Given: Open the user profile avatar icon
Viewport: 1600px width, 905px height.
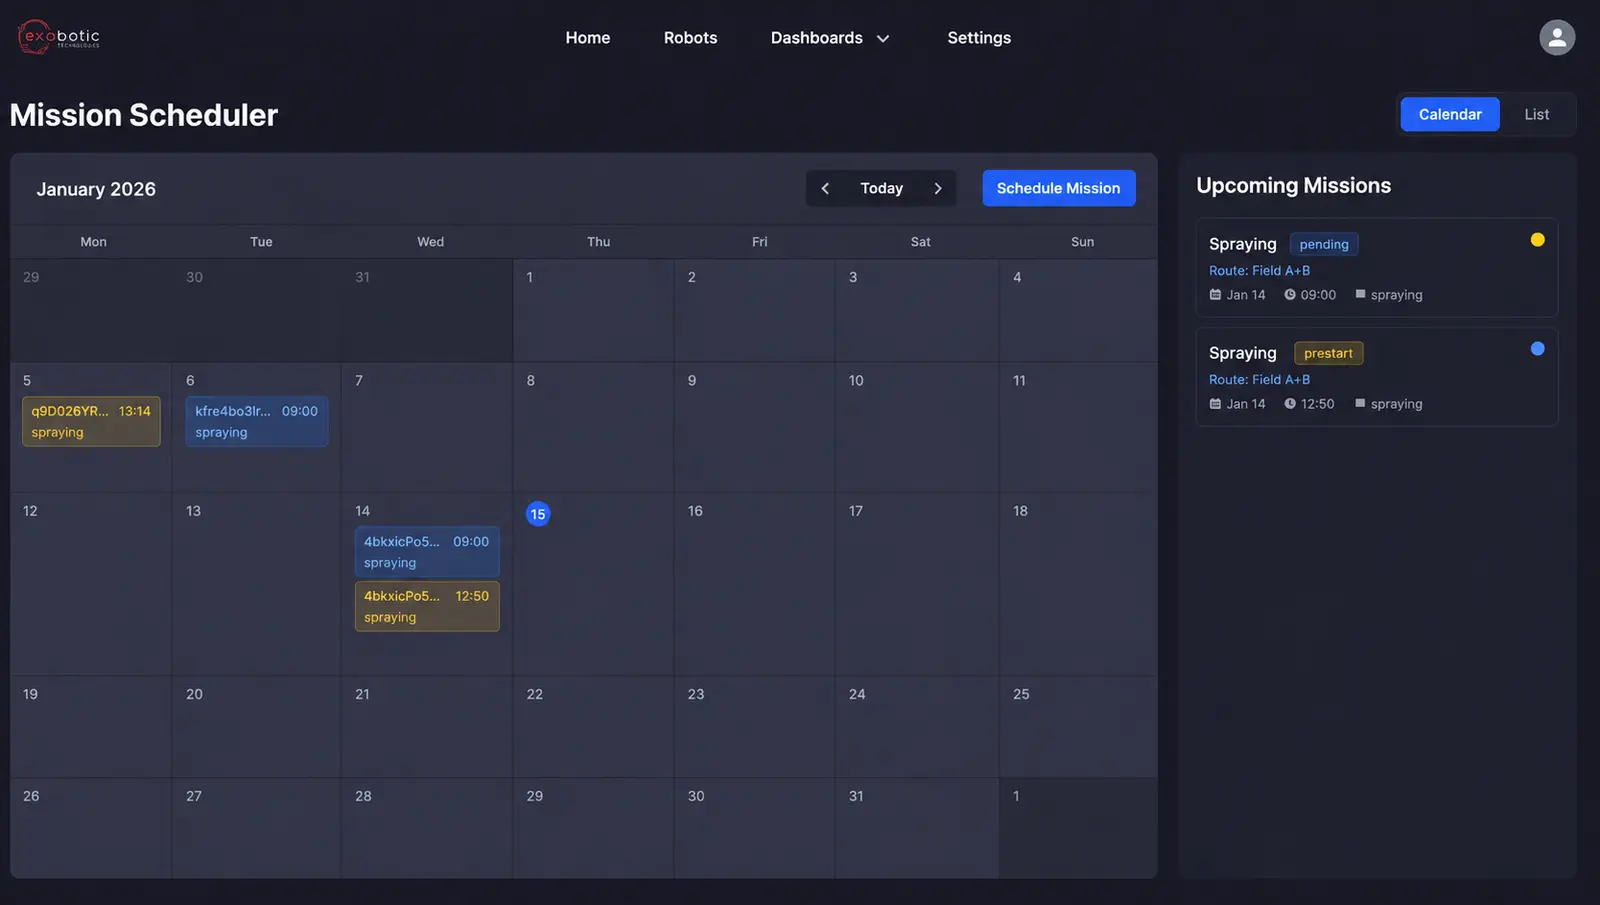Looking at the screenshot, I should [x=1556, y=38].
